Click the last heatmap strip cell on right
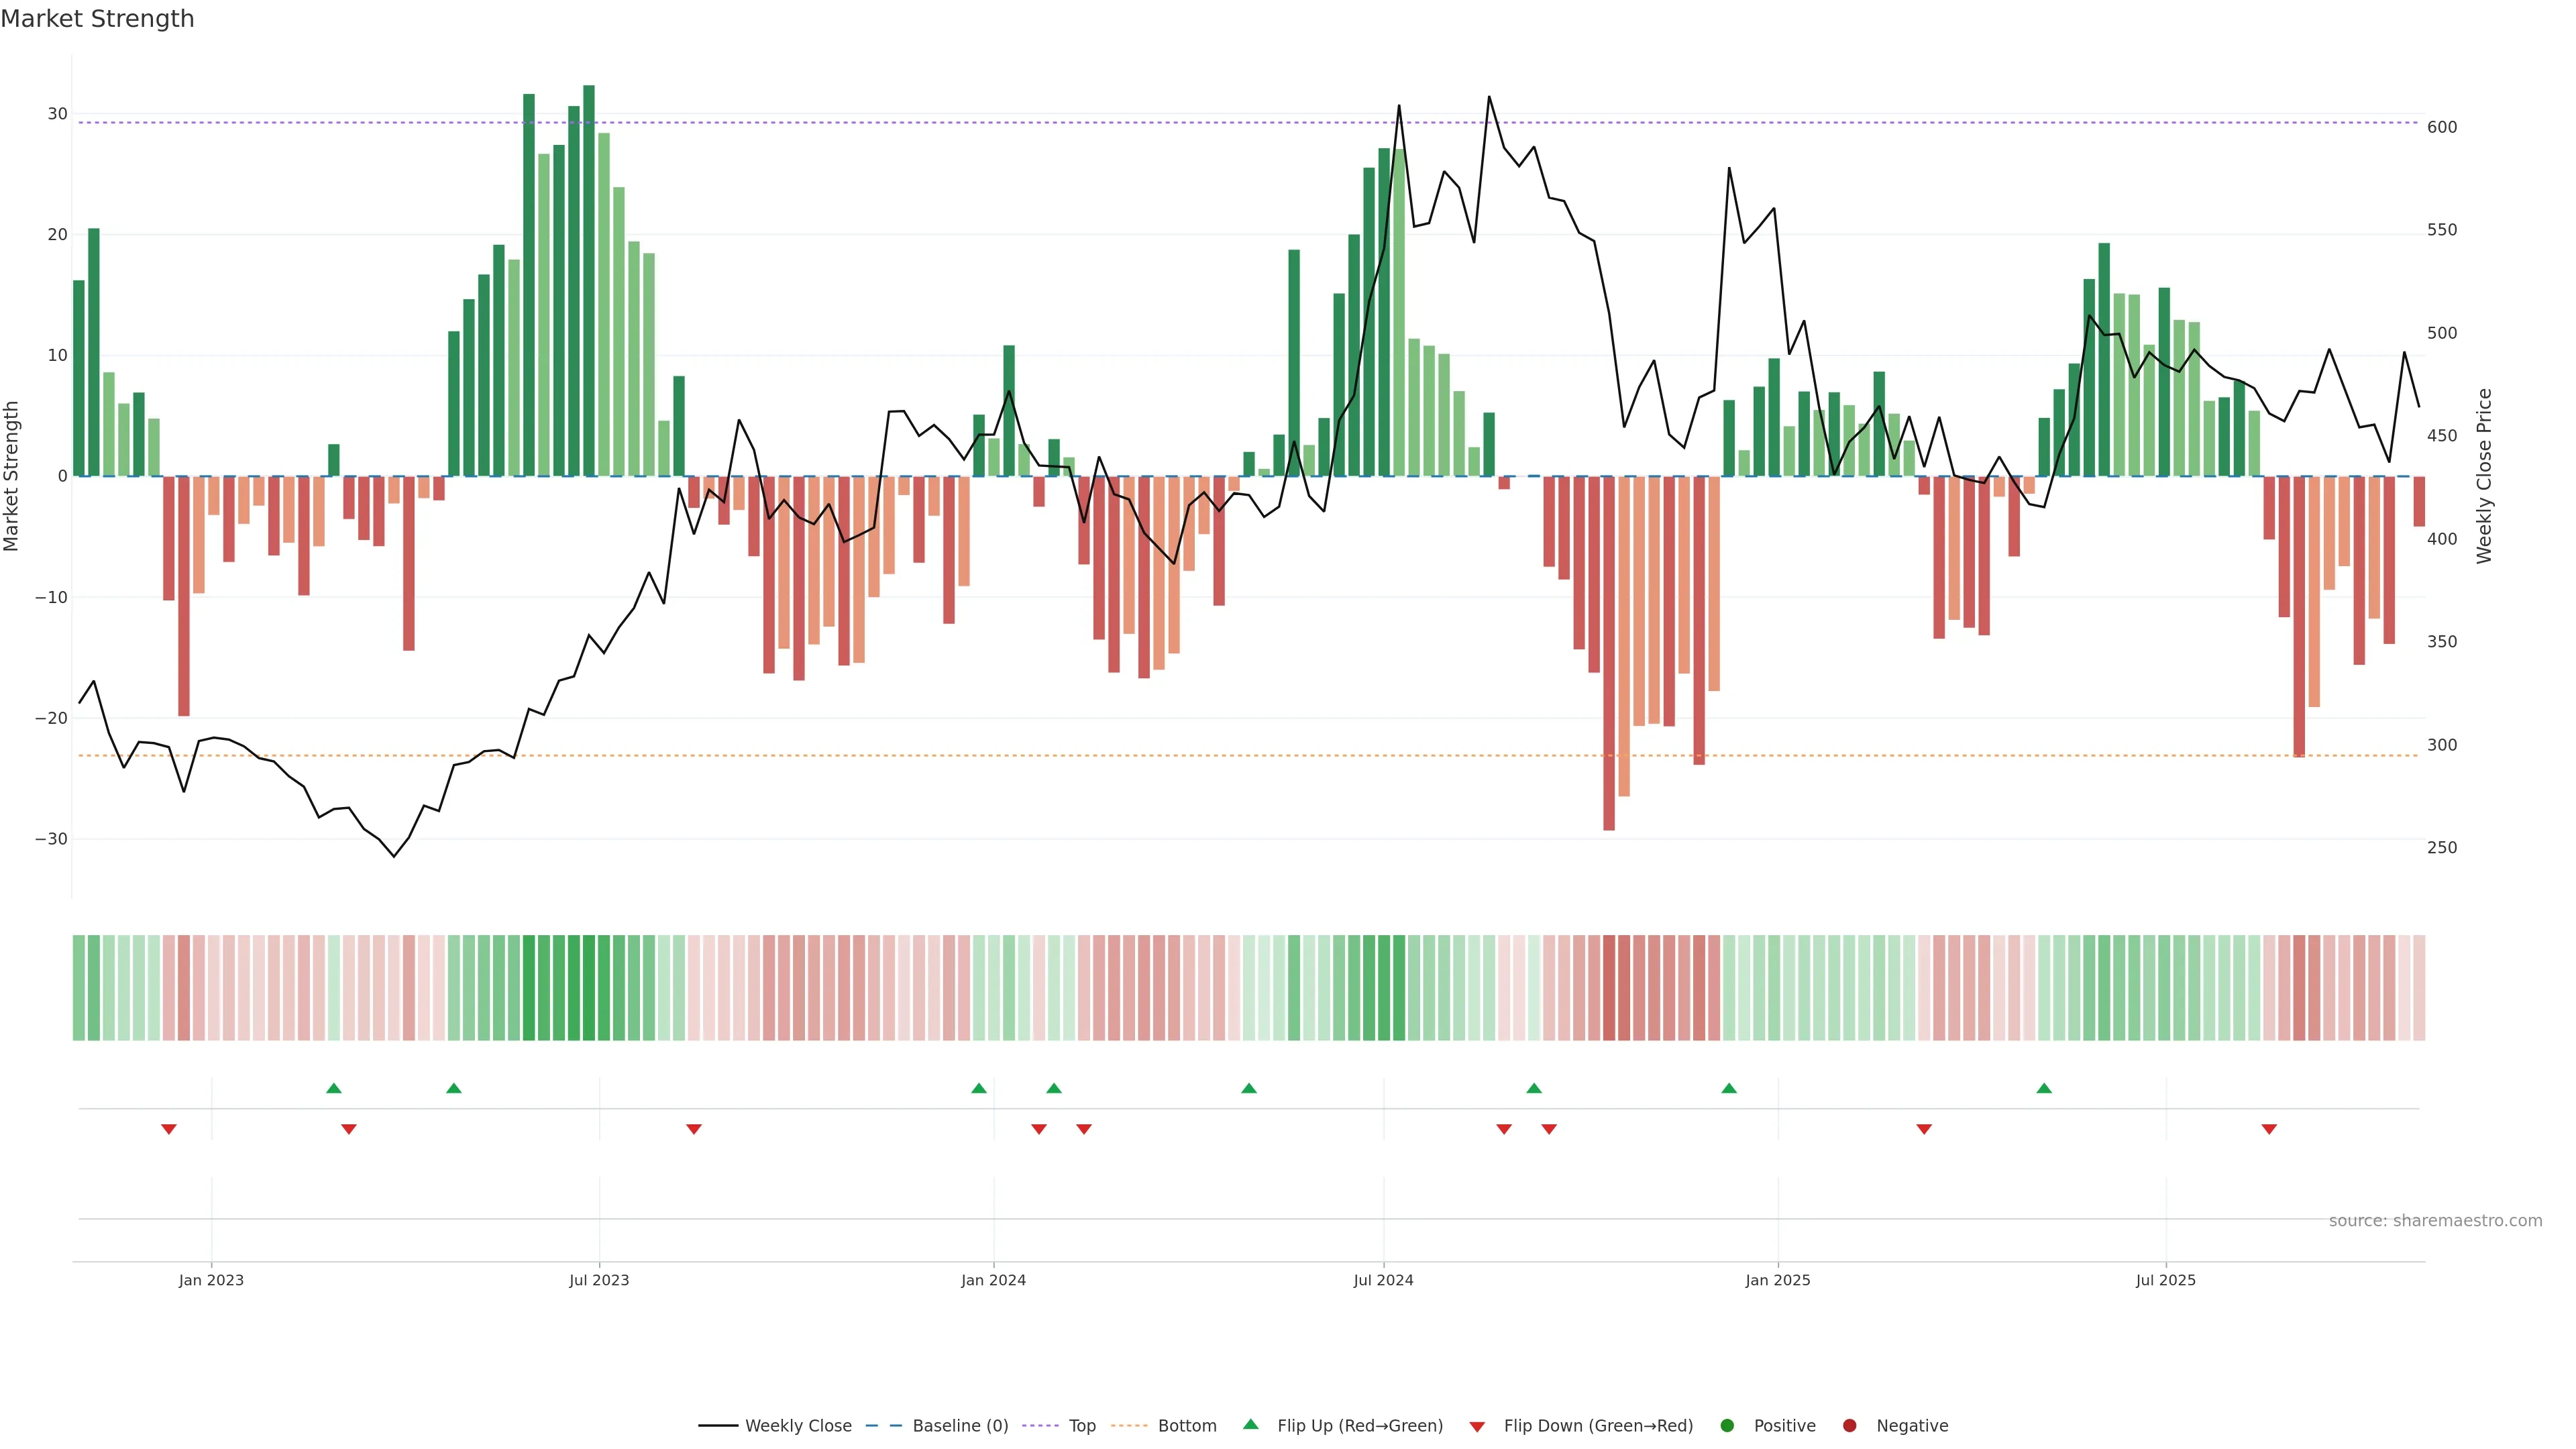2576x1449 pixels. [x=2419, y=988]
